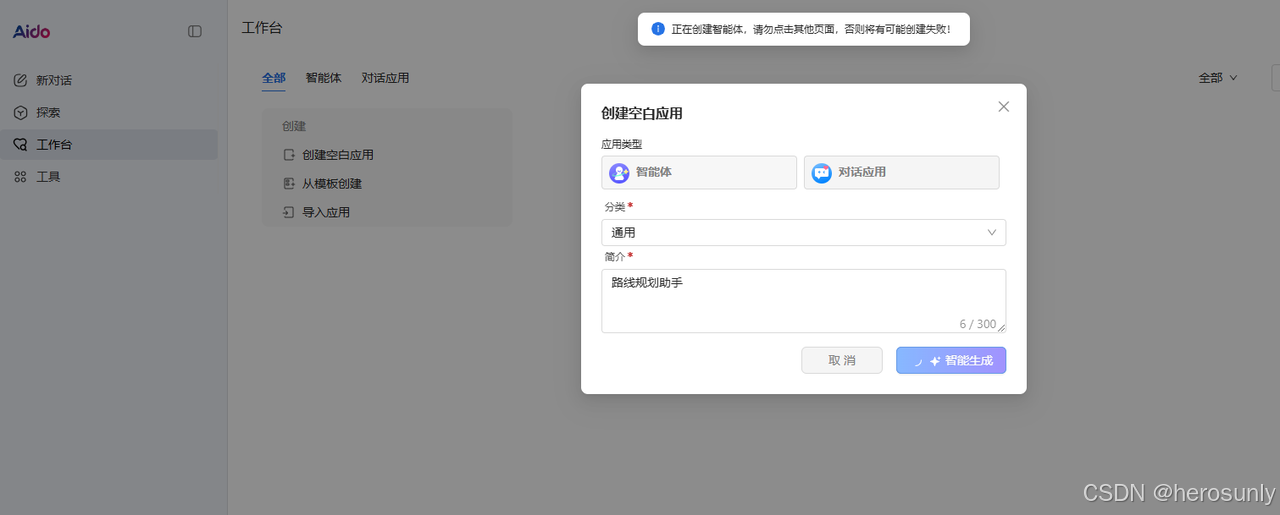The width and height of the screenshot is (1280, 515).
Task: Click the 智能体 avatar icon in the dialog
Action: click(620, 173)
